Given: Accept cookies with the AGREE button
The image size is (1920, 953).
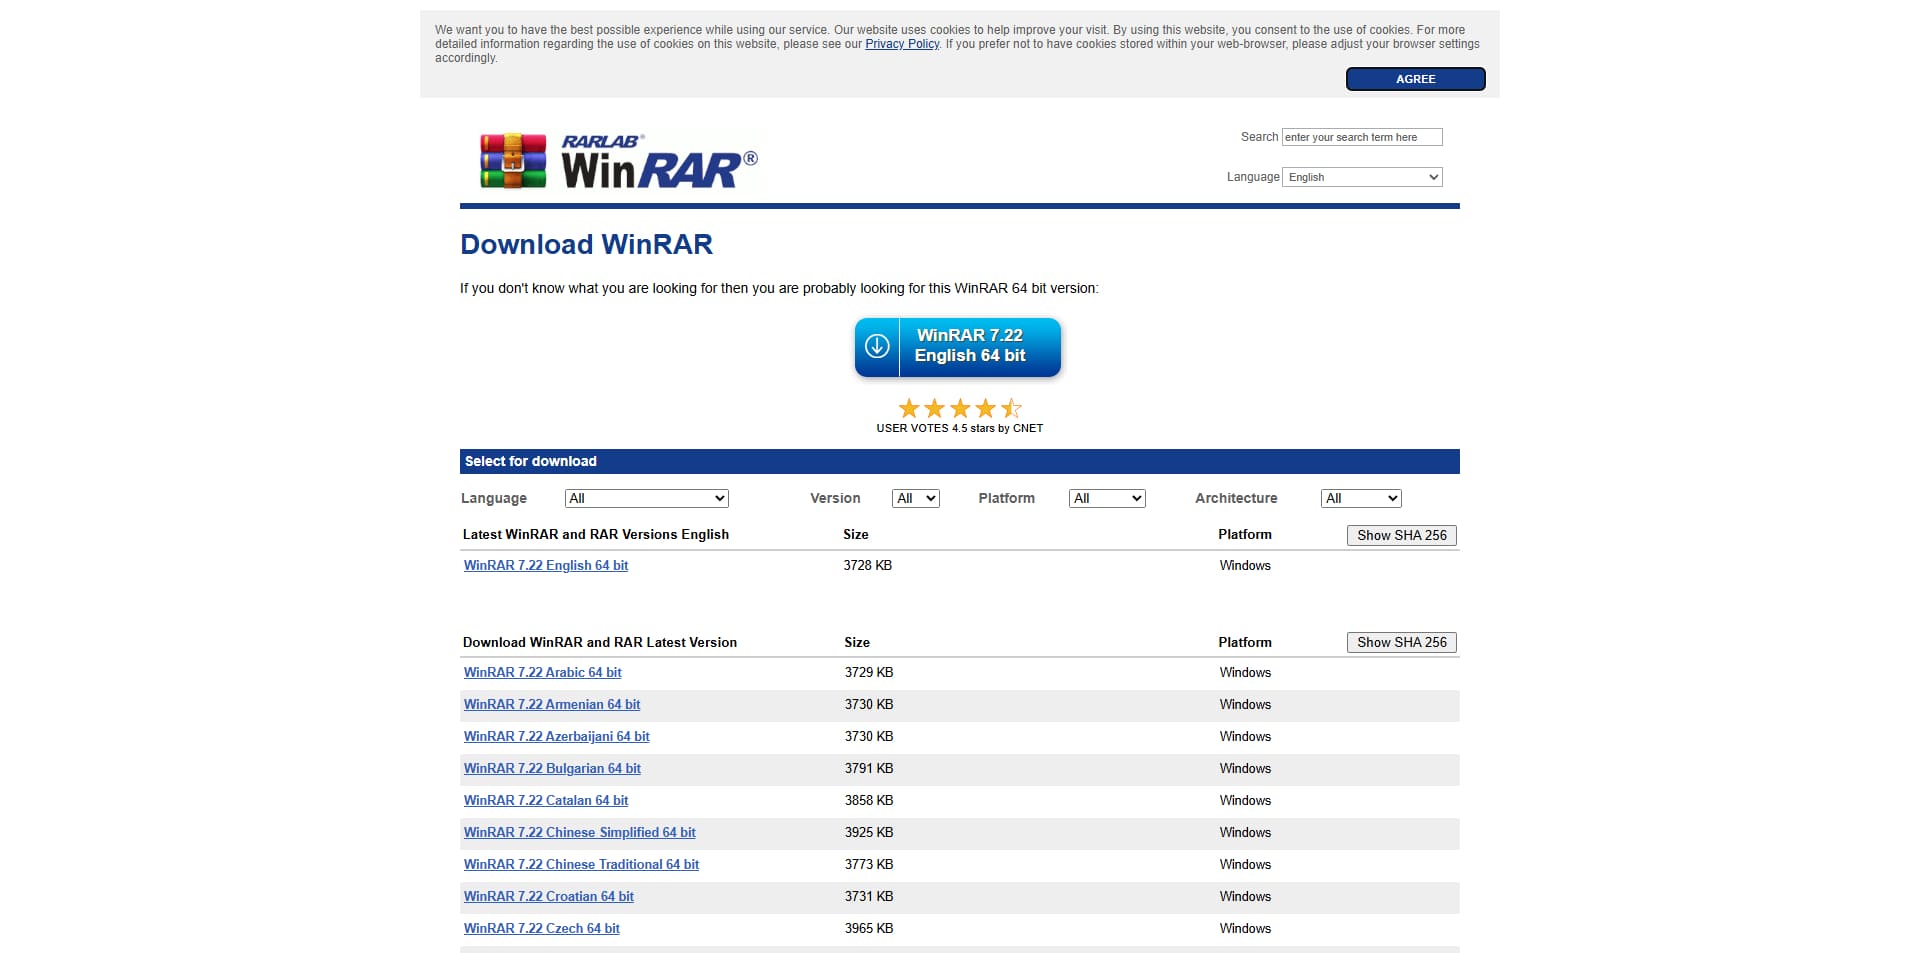Looking at the screenshot, I should point(1415,79).
